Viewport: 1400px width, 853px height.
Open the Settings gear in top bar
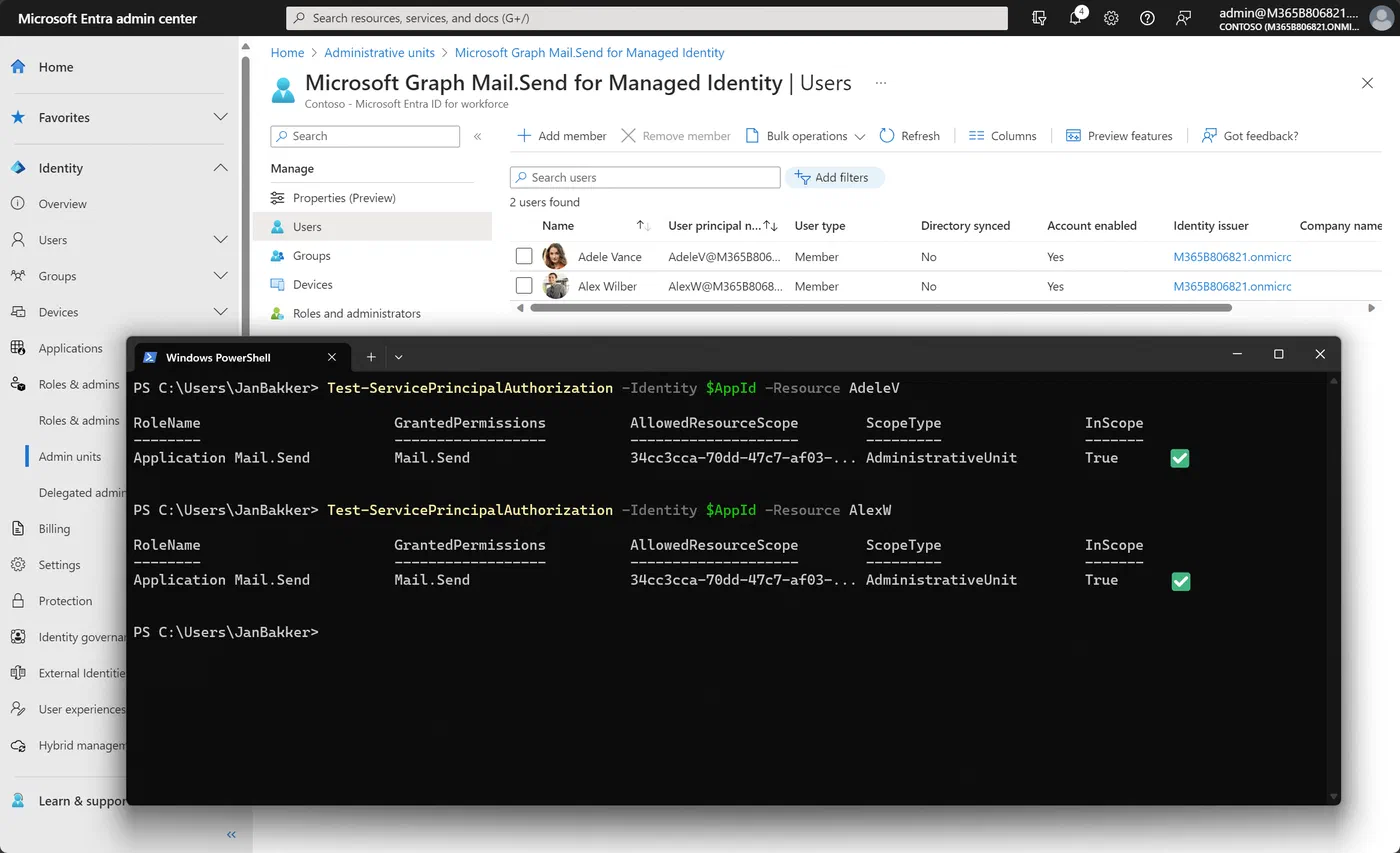[1111, 18]
